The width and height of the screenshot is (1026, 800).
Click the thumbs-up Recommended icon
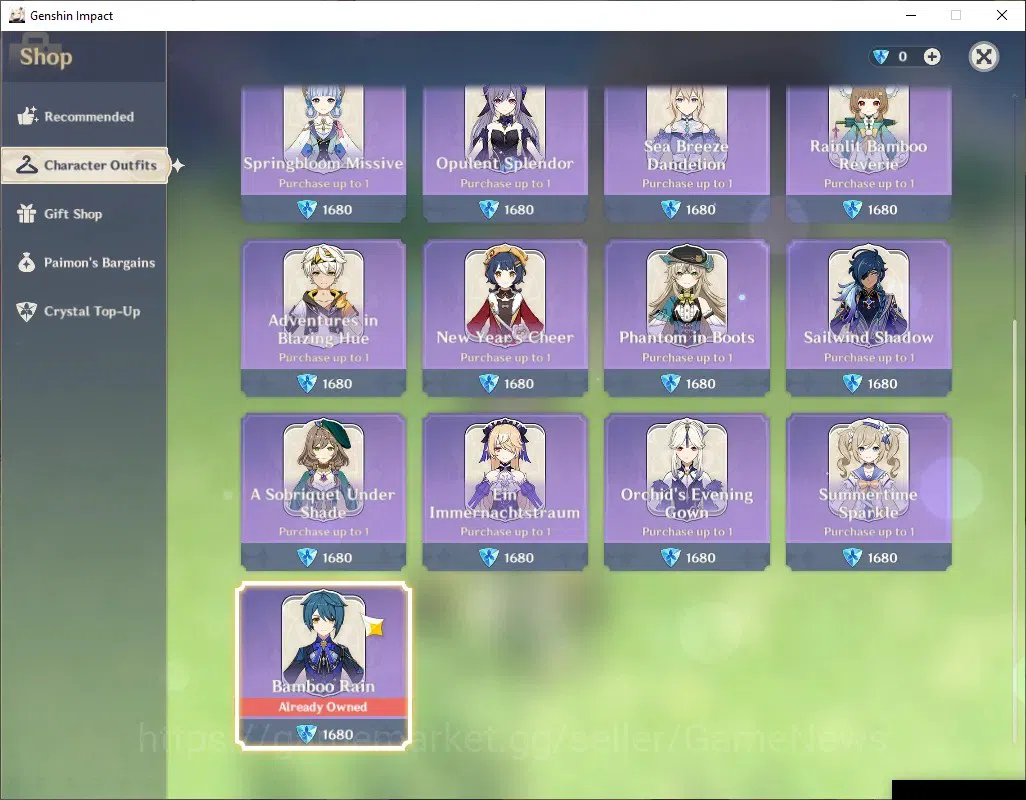pyautogui.click(x=27, y=116)
